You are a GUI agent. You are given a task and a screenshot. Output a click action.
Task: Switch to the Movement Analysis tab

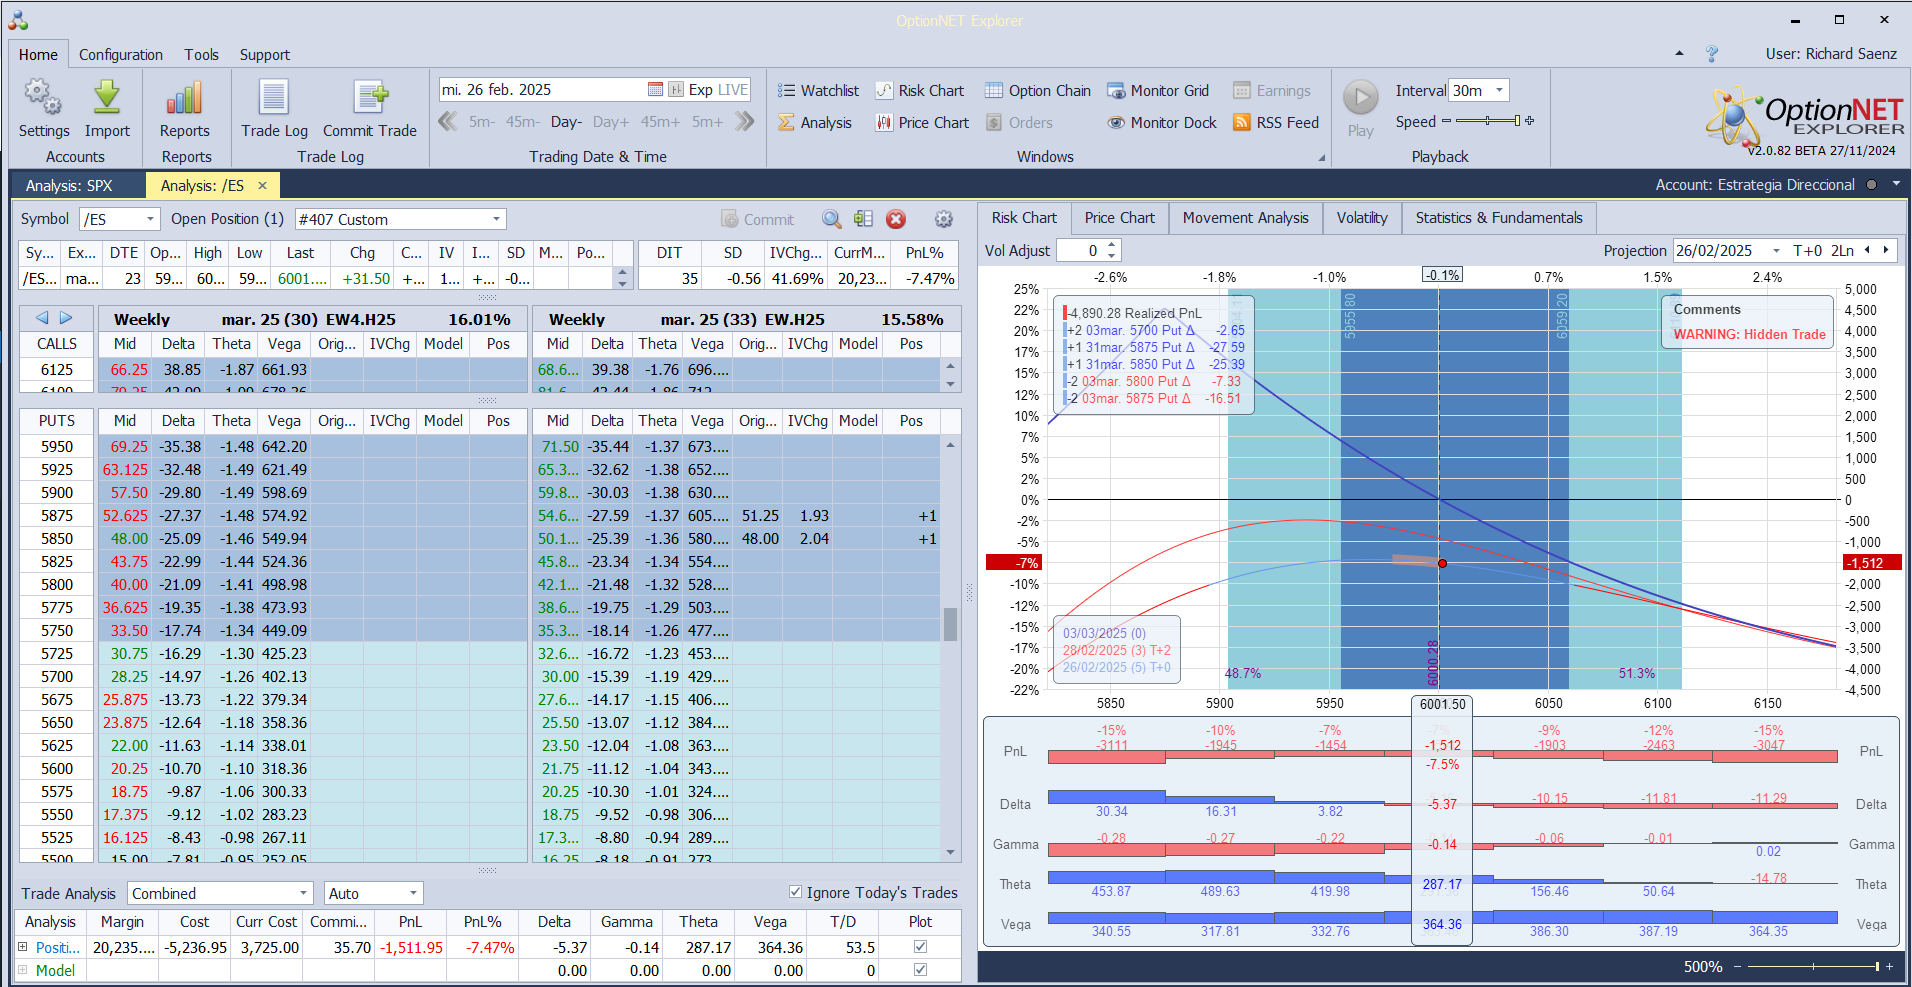(x=1245, y=218)
